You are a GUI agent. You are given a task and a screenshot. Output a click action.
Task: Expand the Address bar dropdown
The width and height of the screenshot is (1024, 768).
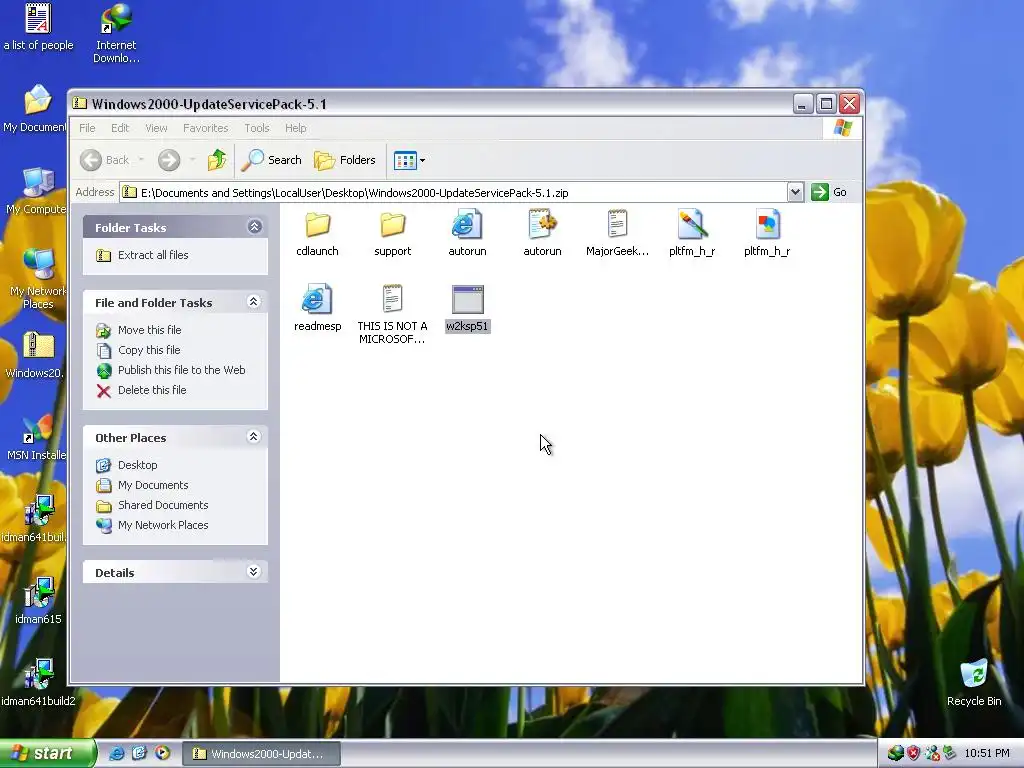(795, 192)
